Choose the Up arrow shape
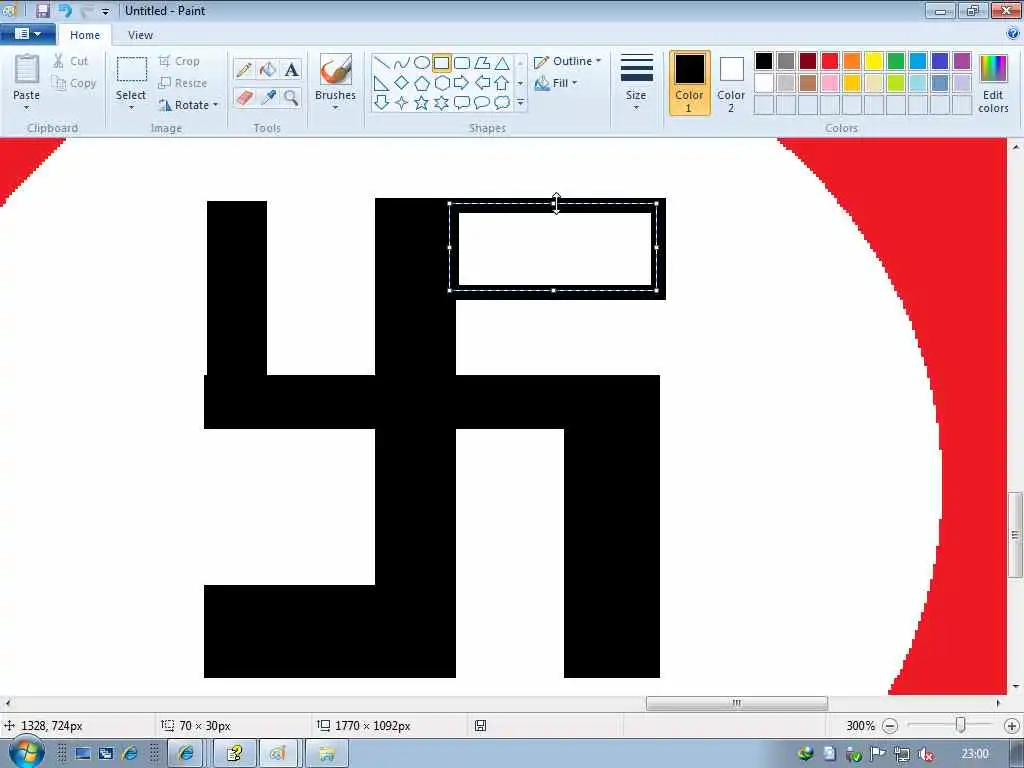 point(502,83)
